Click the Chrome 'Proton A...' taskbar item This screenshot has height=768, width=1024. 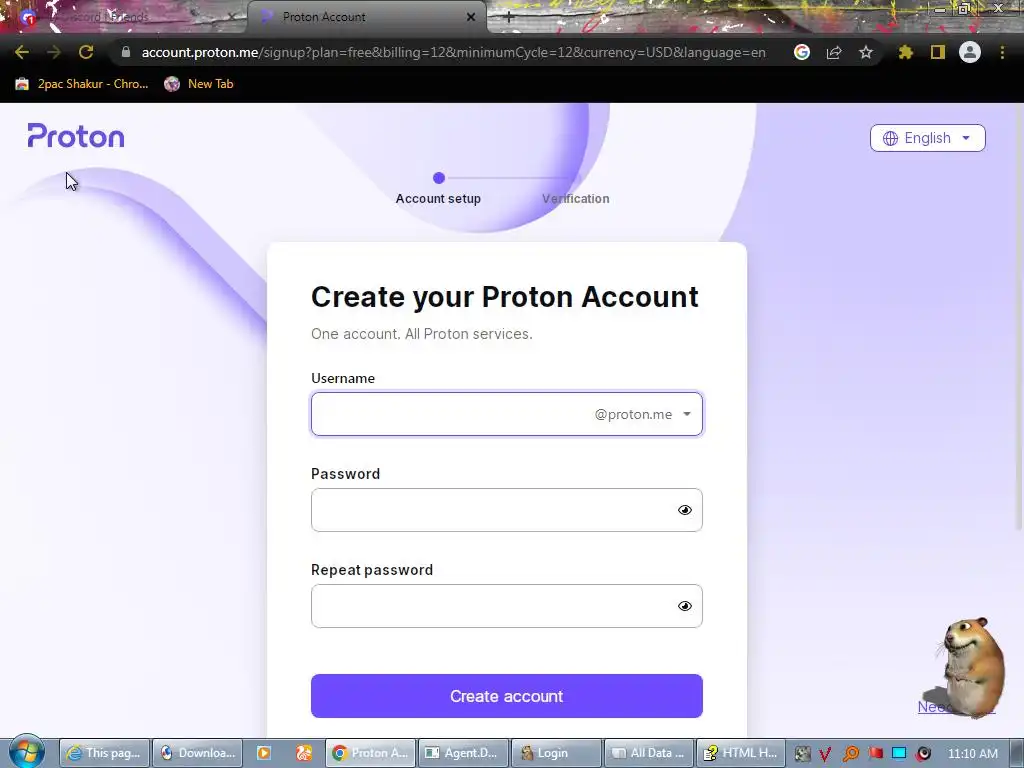[370, 753]
